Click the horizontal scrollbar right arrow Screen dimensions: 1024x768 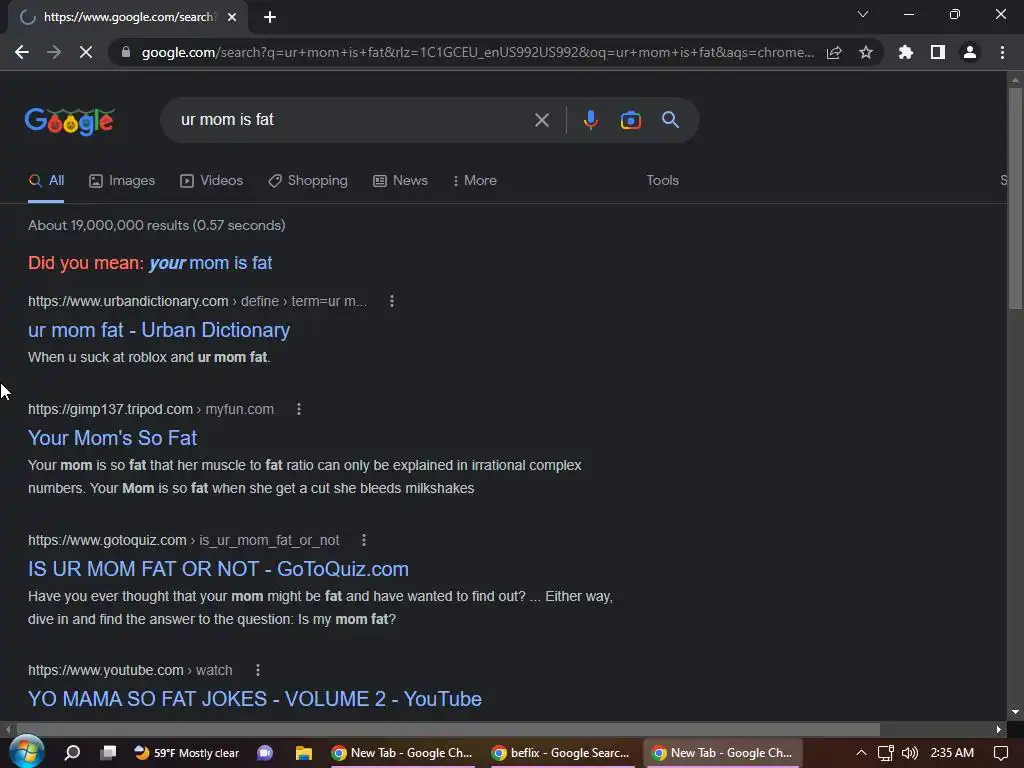coord(999,729)
